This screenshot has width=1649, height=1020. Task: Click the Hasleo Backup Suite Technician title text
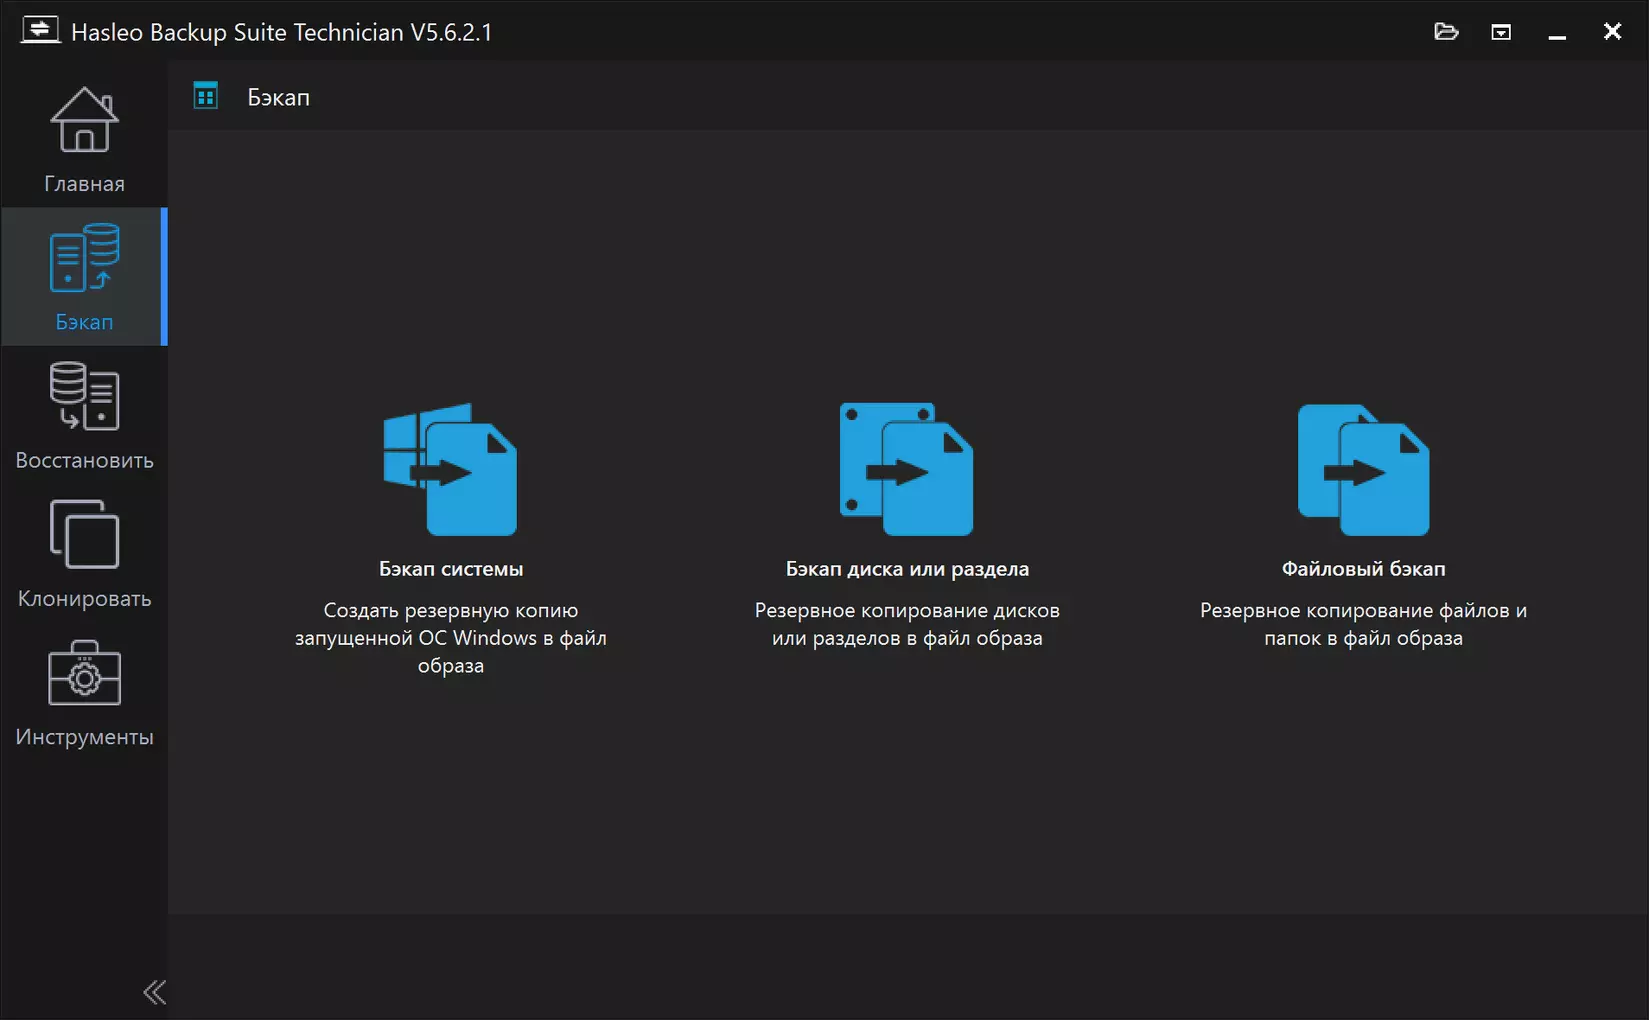tap(282, 32)
